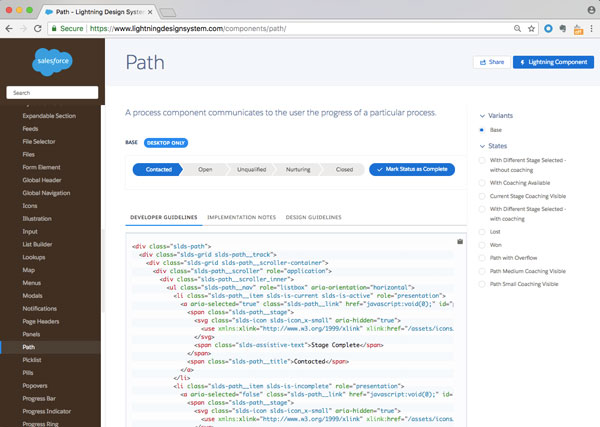
Task: Open Progress Bar in sidebar
Action: pos(39,399)
